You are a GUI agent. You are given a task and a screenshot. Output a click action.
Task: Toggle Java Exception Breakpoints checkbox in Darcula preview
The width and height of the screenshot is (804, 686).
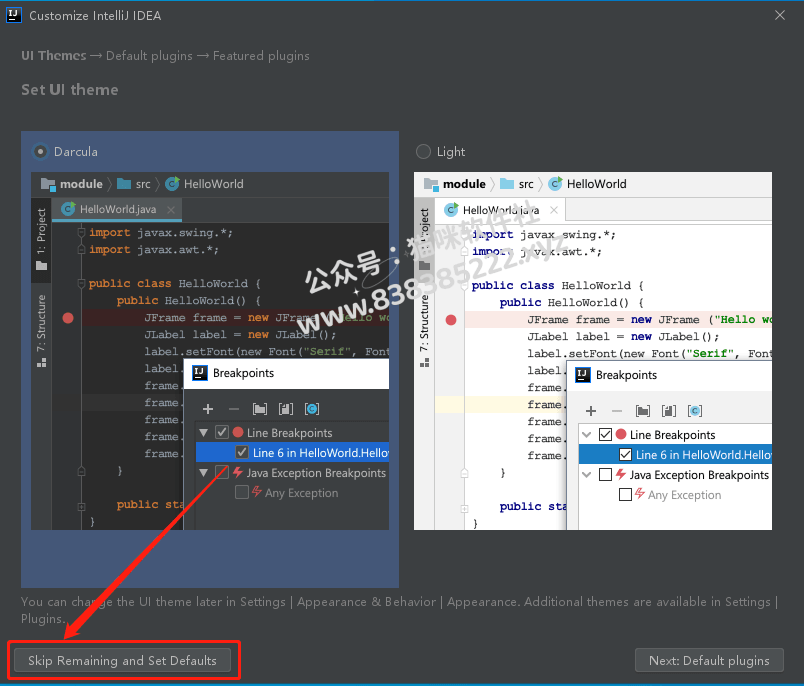coord(222,472)
